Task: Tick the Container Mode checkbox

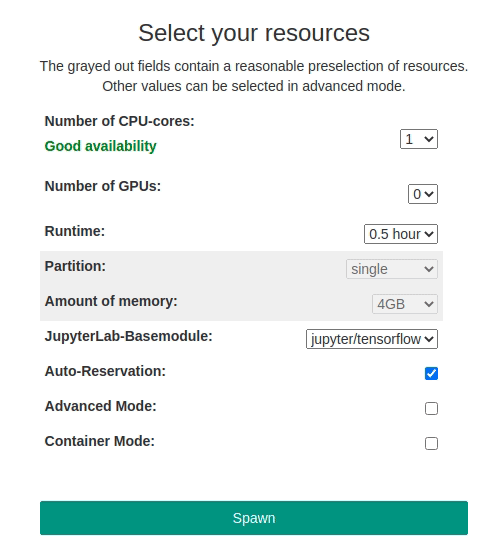Action: [x=431, y=443]
